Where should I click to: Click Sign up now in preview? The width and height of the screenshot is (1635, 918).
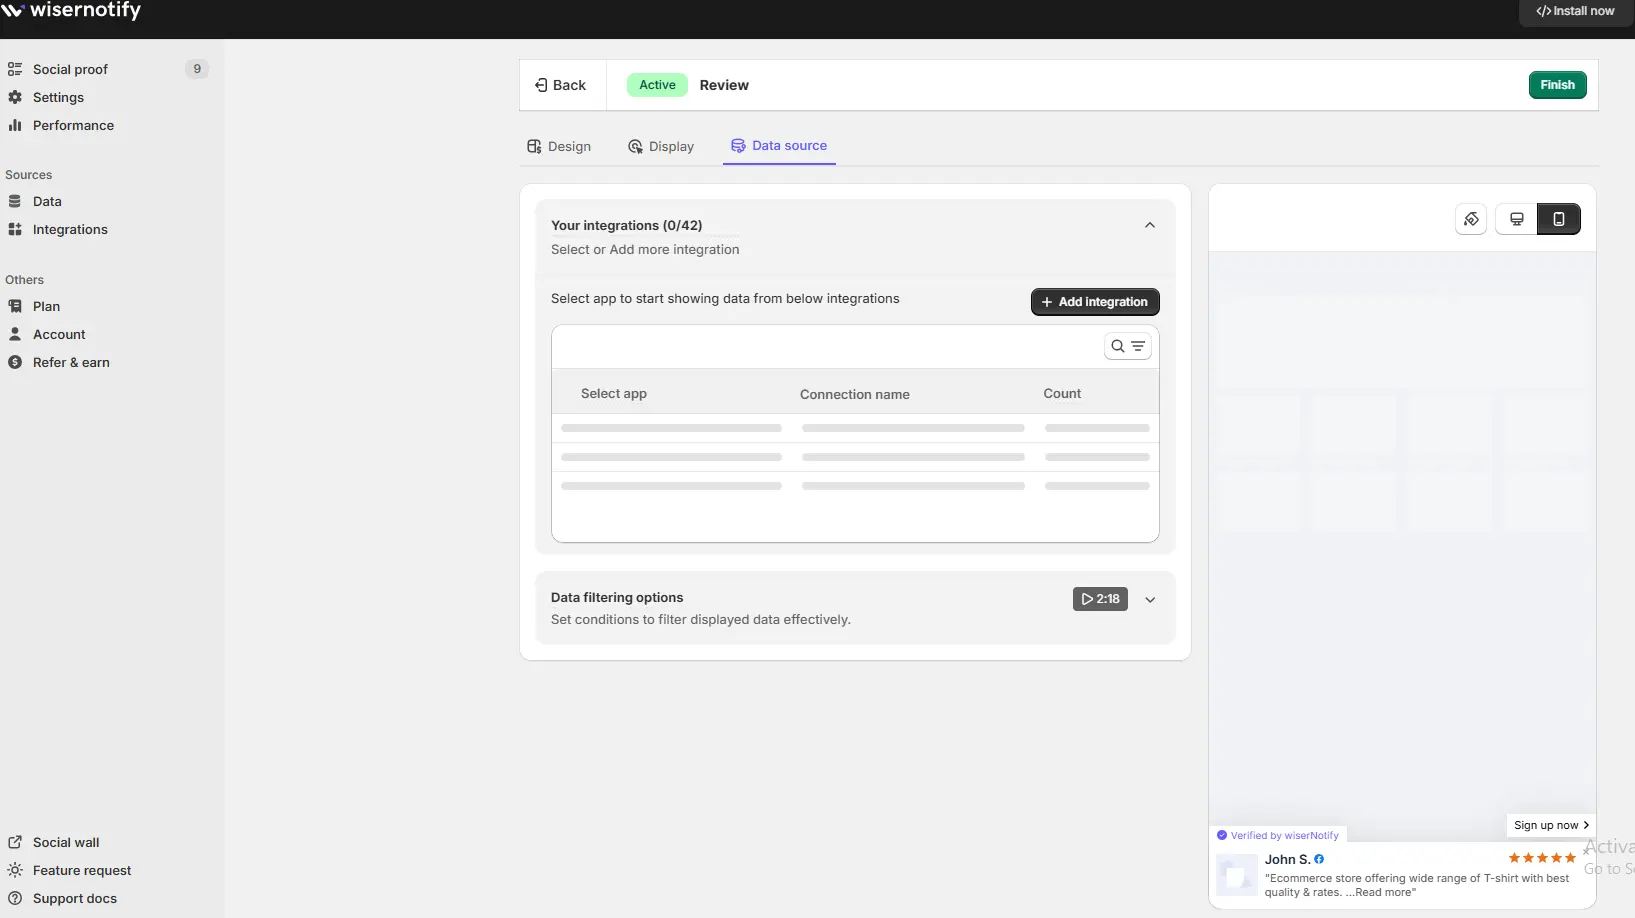1551,825
